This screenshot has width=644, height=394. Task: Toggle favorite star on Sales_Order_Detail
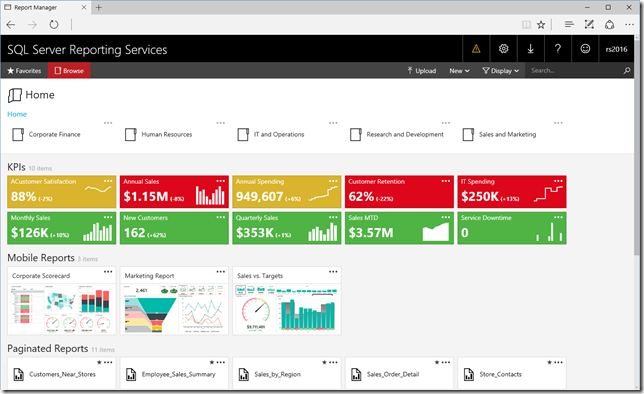tap(437, 362)
